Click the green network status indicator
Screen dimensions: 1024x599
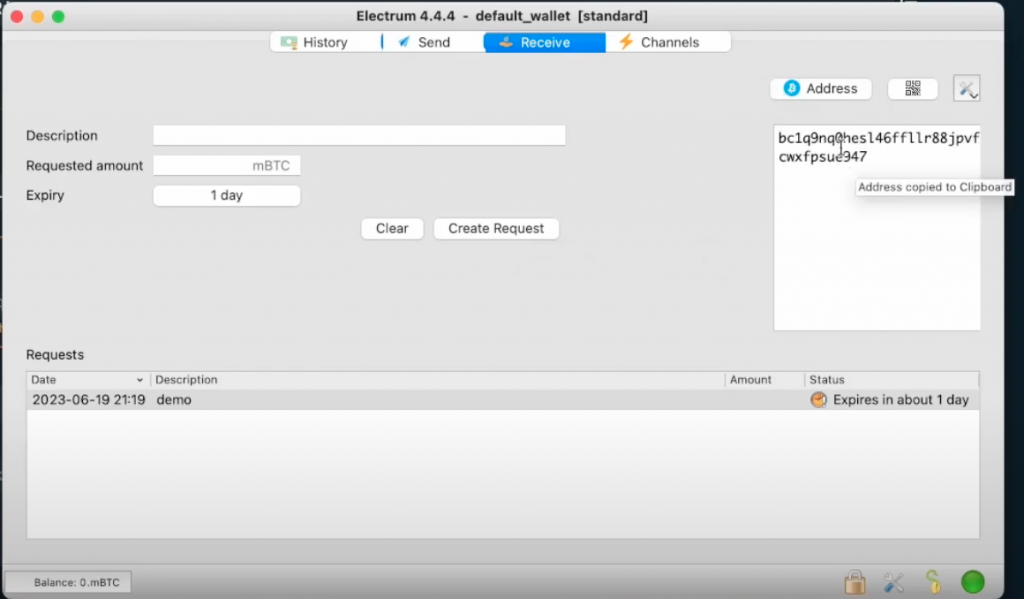[972, 581]
